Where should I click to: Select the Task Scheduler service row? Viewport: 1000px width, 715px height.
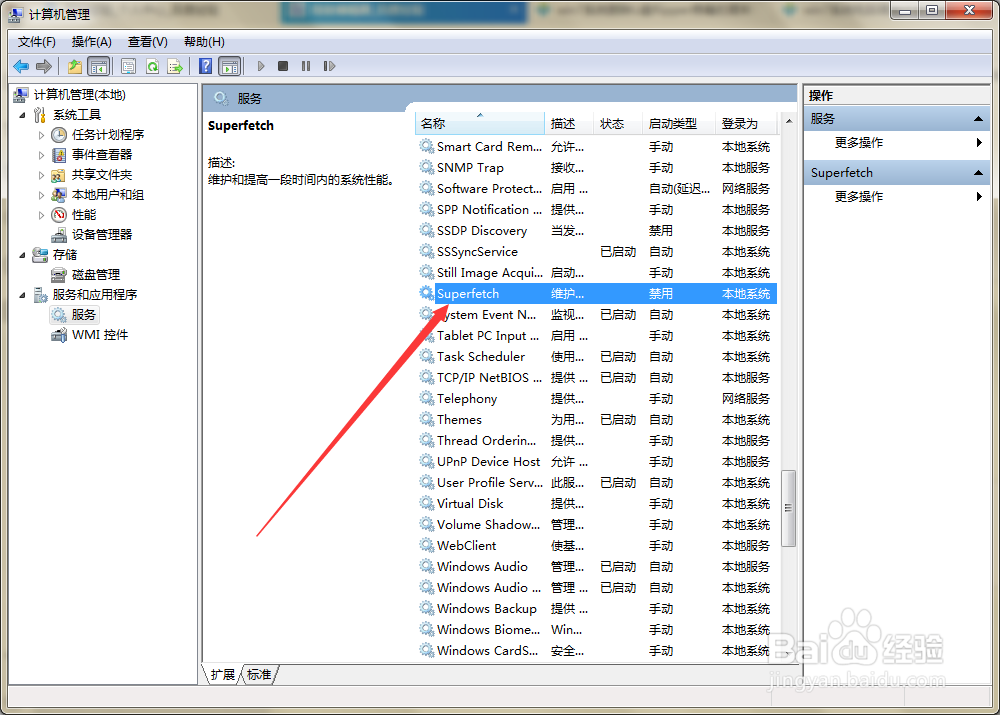point(597,357)
